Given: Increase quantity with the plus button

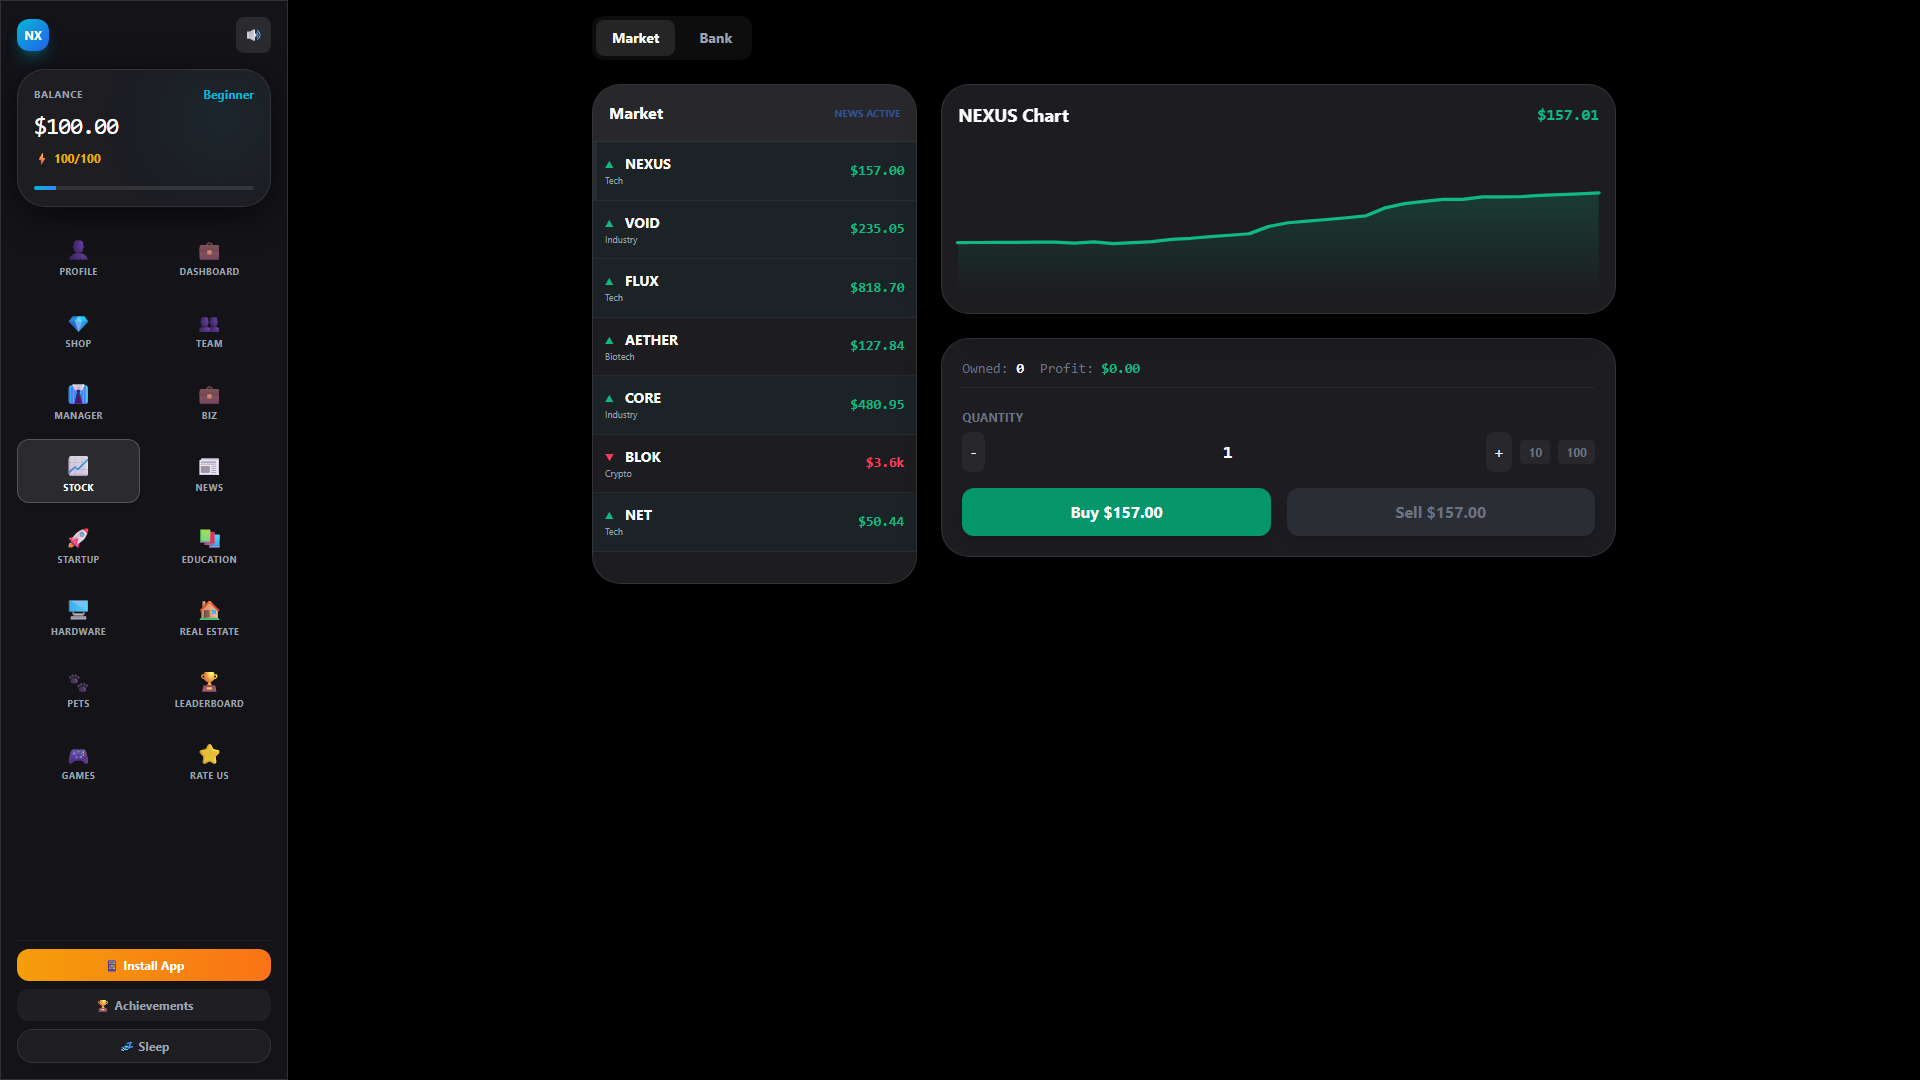Looking at the screenshot, I should [1497, 452].
